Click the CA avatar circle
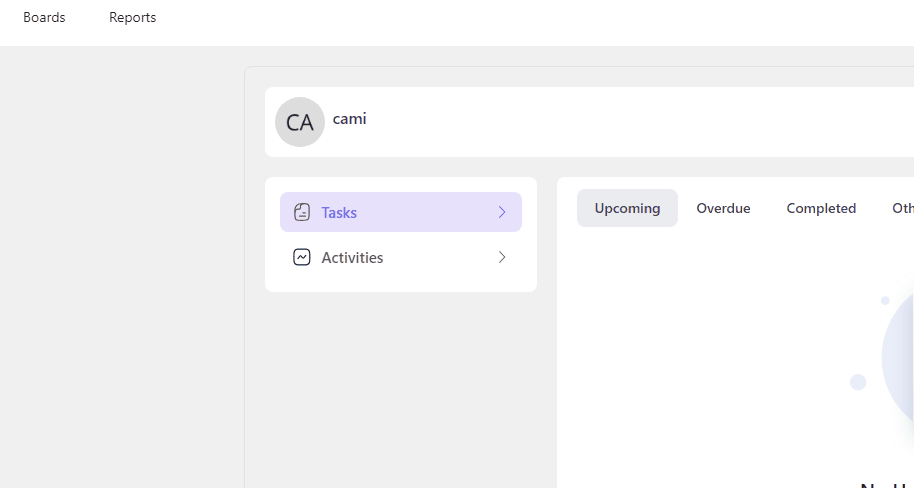Image resolution: width=914 pixels, height=488 pixels. click(x=300, y=122)
